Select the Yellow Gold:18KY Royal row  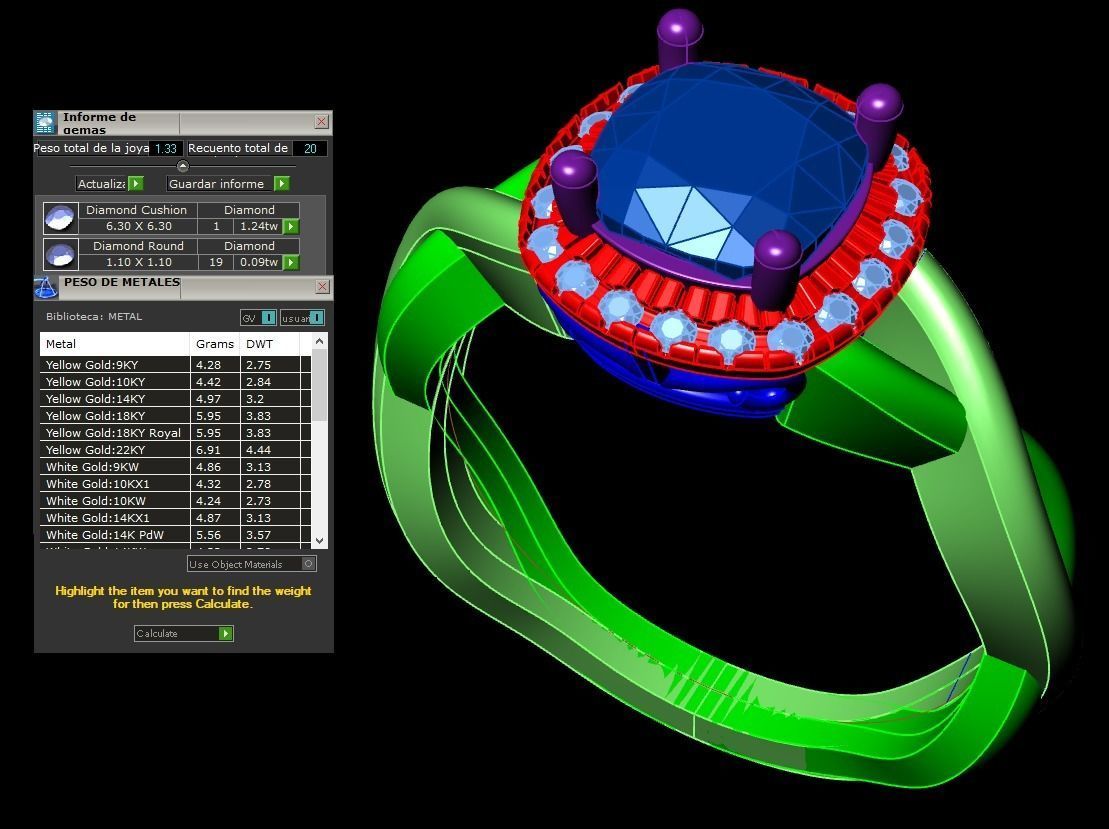pyautogui.click(x=175, y=433)
